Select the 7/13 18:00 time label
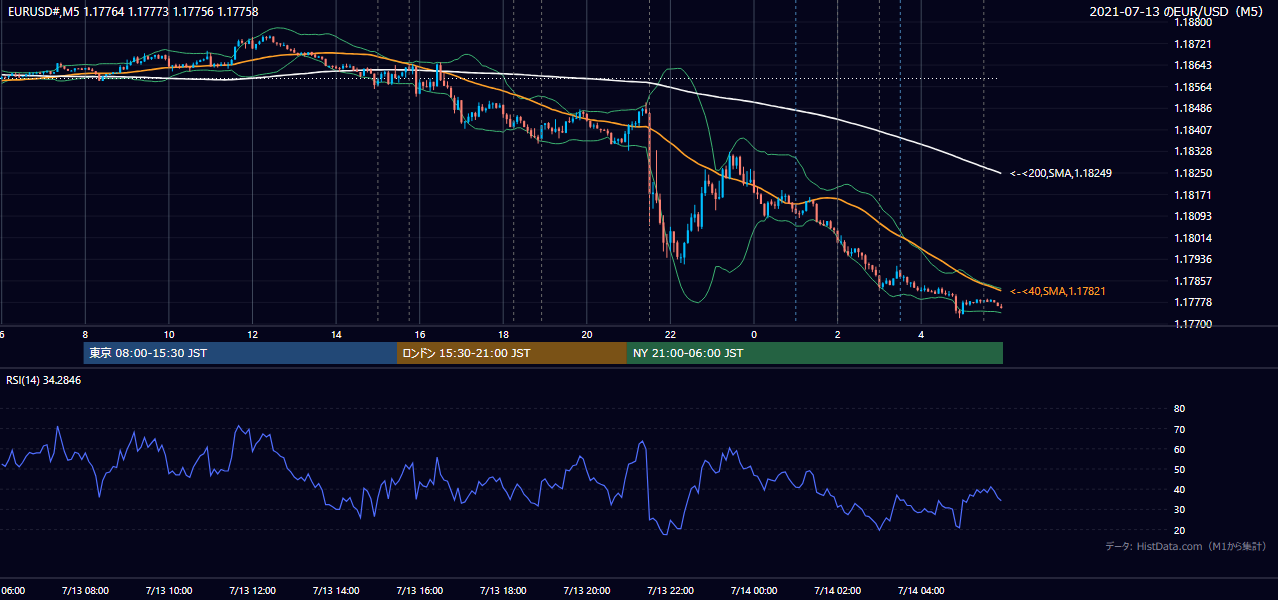This screenshot has width=1278, height=600. [x=503, y=590]
